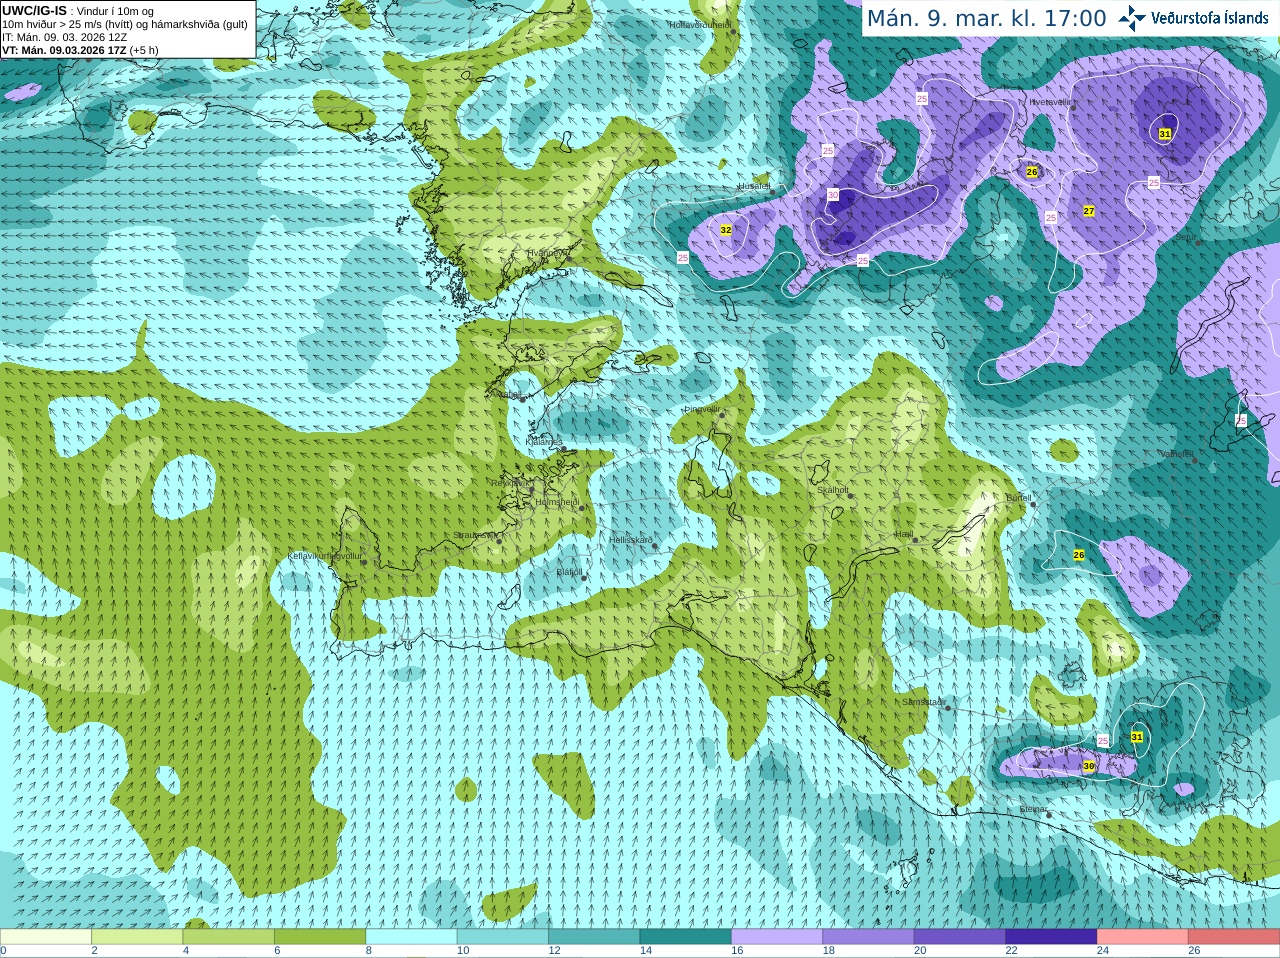Select the yellow 26 gust marker southeast of Búrfell

(1079, 555)
